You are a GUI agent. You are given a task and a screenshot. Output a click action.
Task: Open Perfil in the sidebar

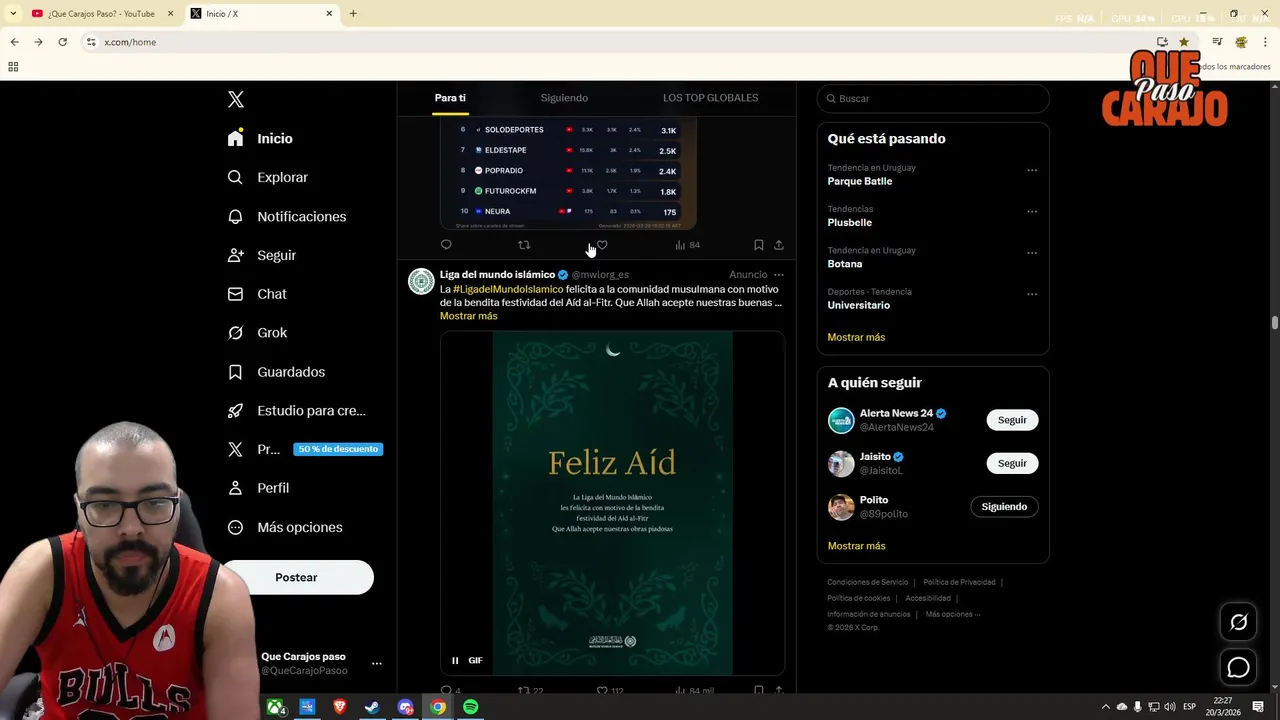click(x=258, y=488)
